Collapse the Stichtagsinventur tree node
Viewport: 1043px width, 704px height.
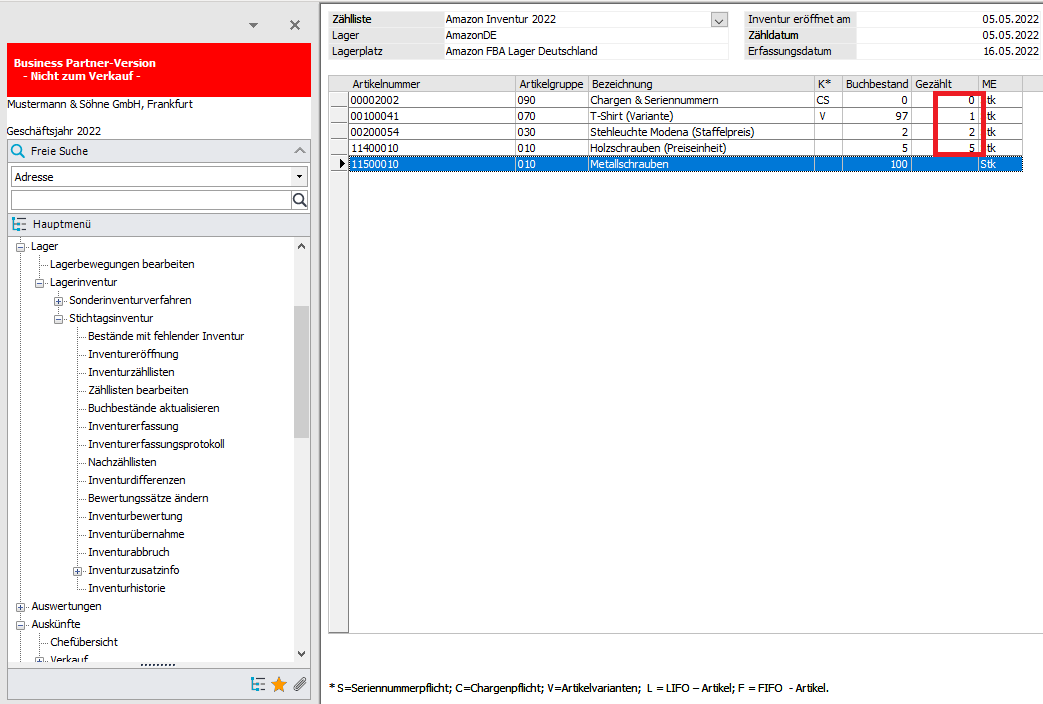coord(59,319)
